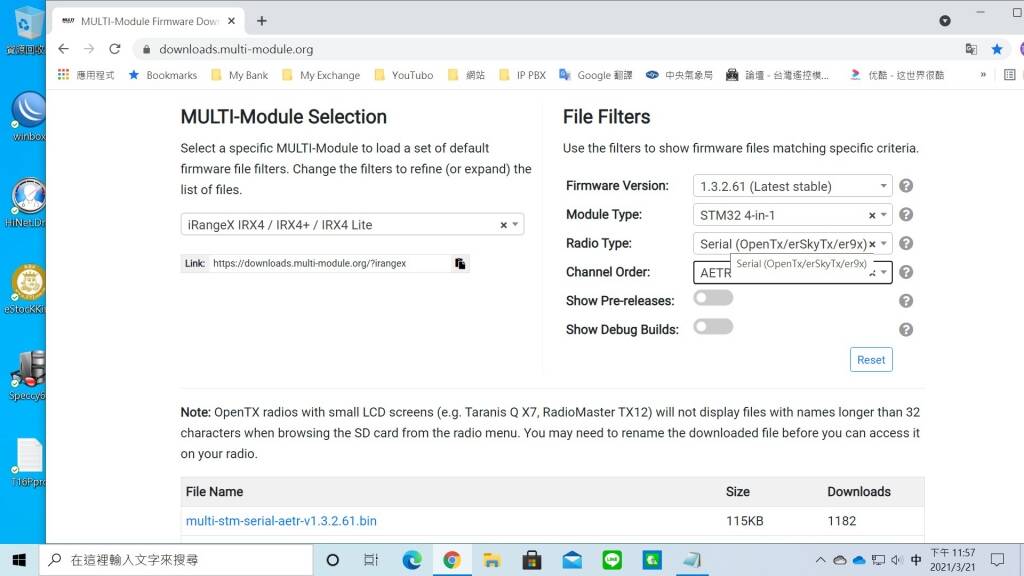This screenshot has width=1024, height=576.
Task: Copy the irangex link to clipboard
Action: click(x=460, y=263)
